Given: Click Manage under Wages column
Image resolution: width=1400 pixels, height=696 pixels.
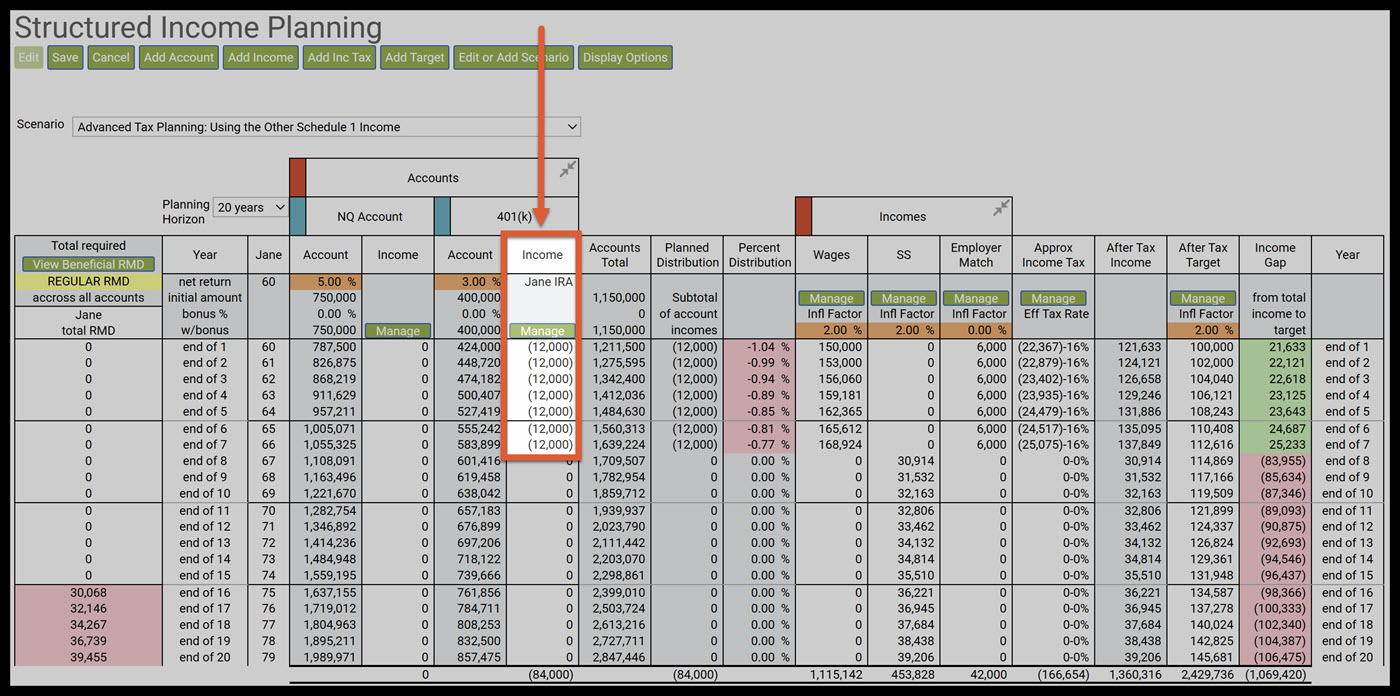Looking at the screenshot, I should point(831,298).
